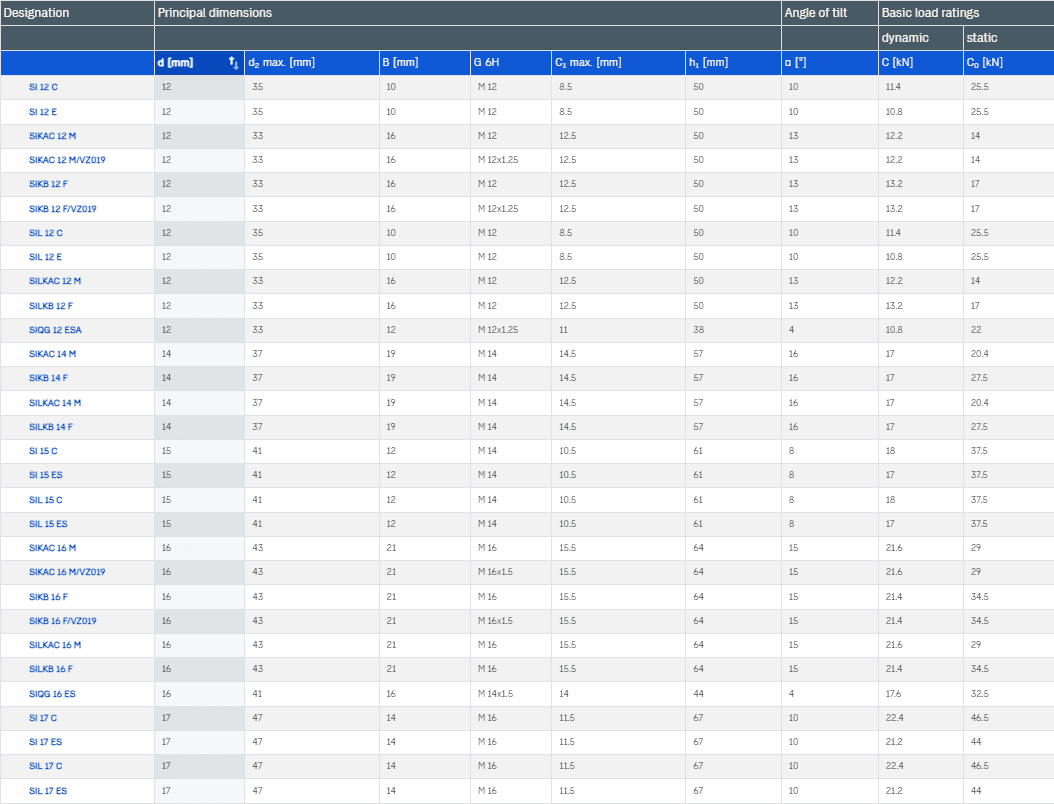Click the G 6H column header
The width and height of the screenshot is (1054, 804).
coord(489,63)
